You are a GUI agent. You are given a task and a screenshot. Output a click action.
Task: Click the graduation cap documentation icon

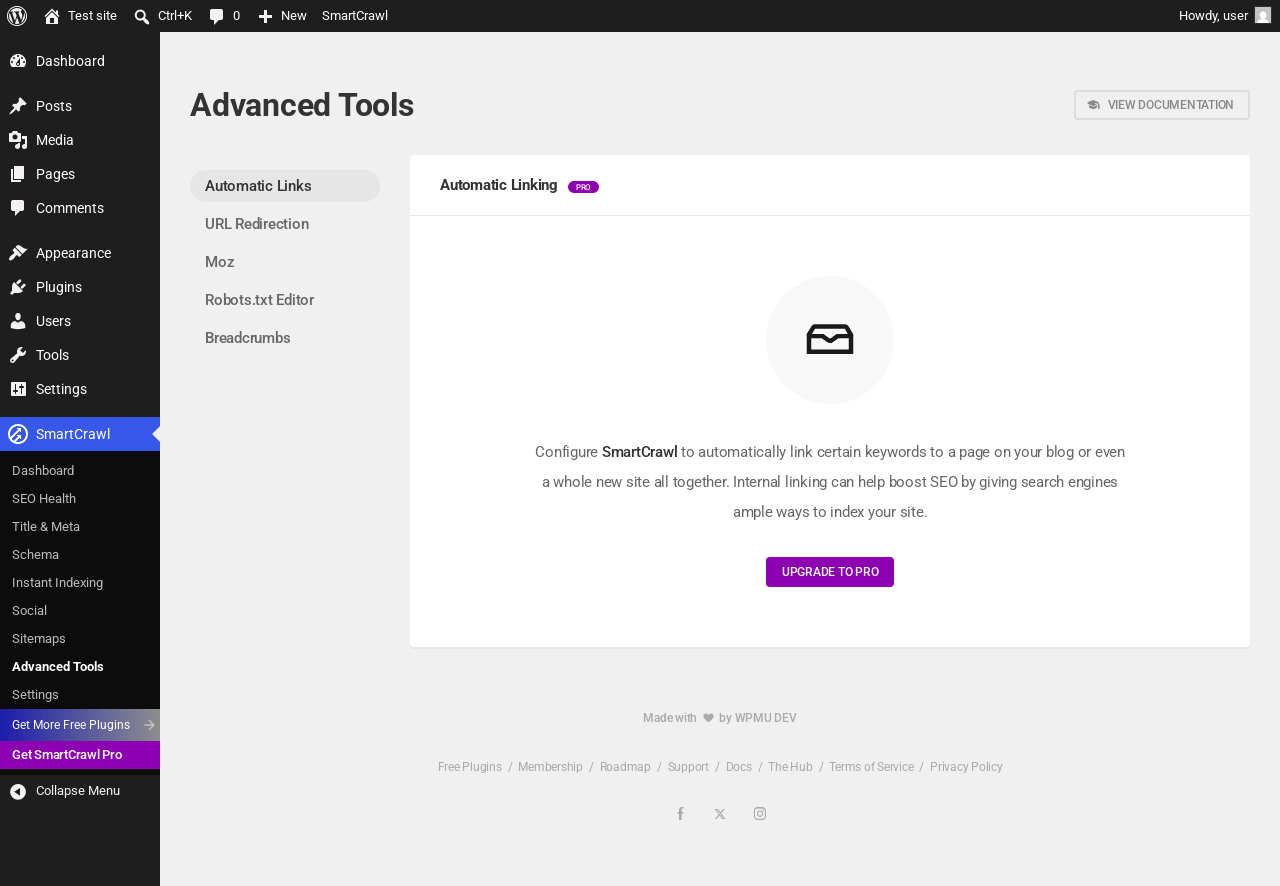click(1093, 105)
